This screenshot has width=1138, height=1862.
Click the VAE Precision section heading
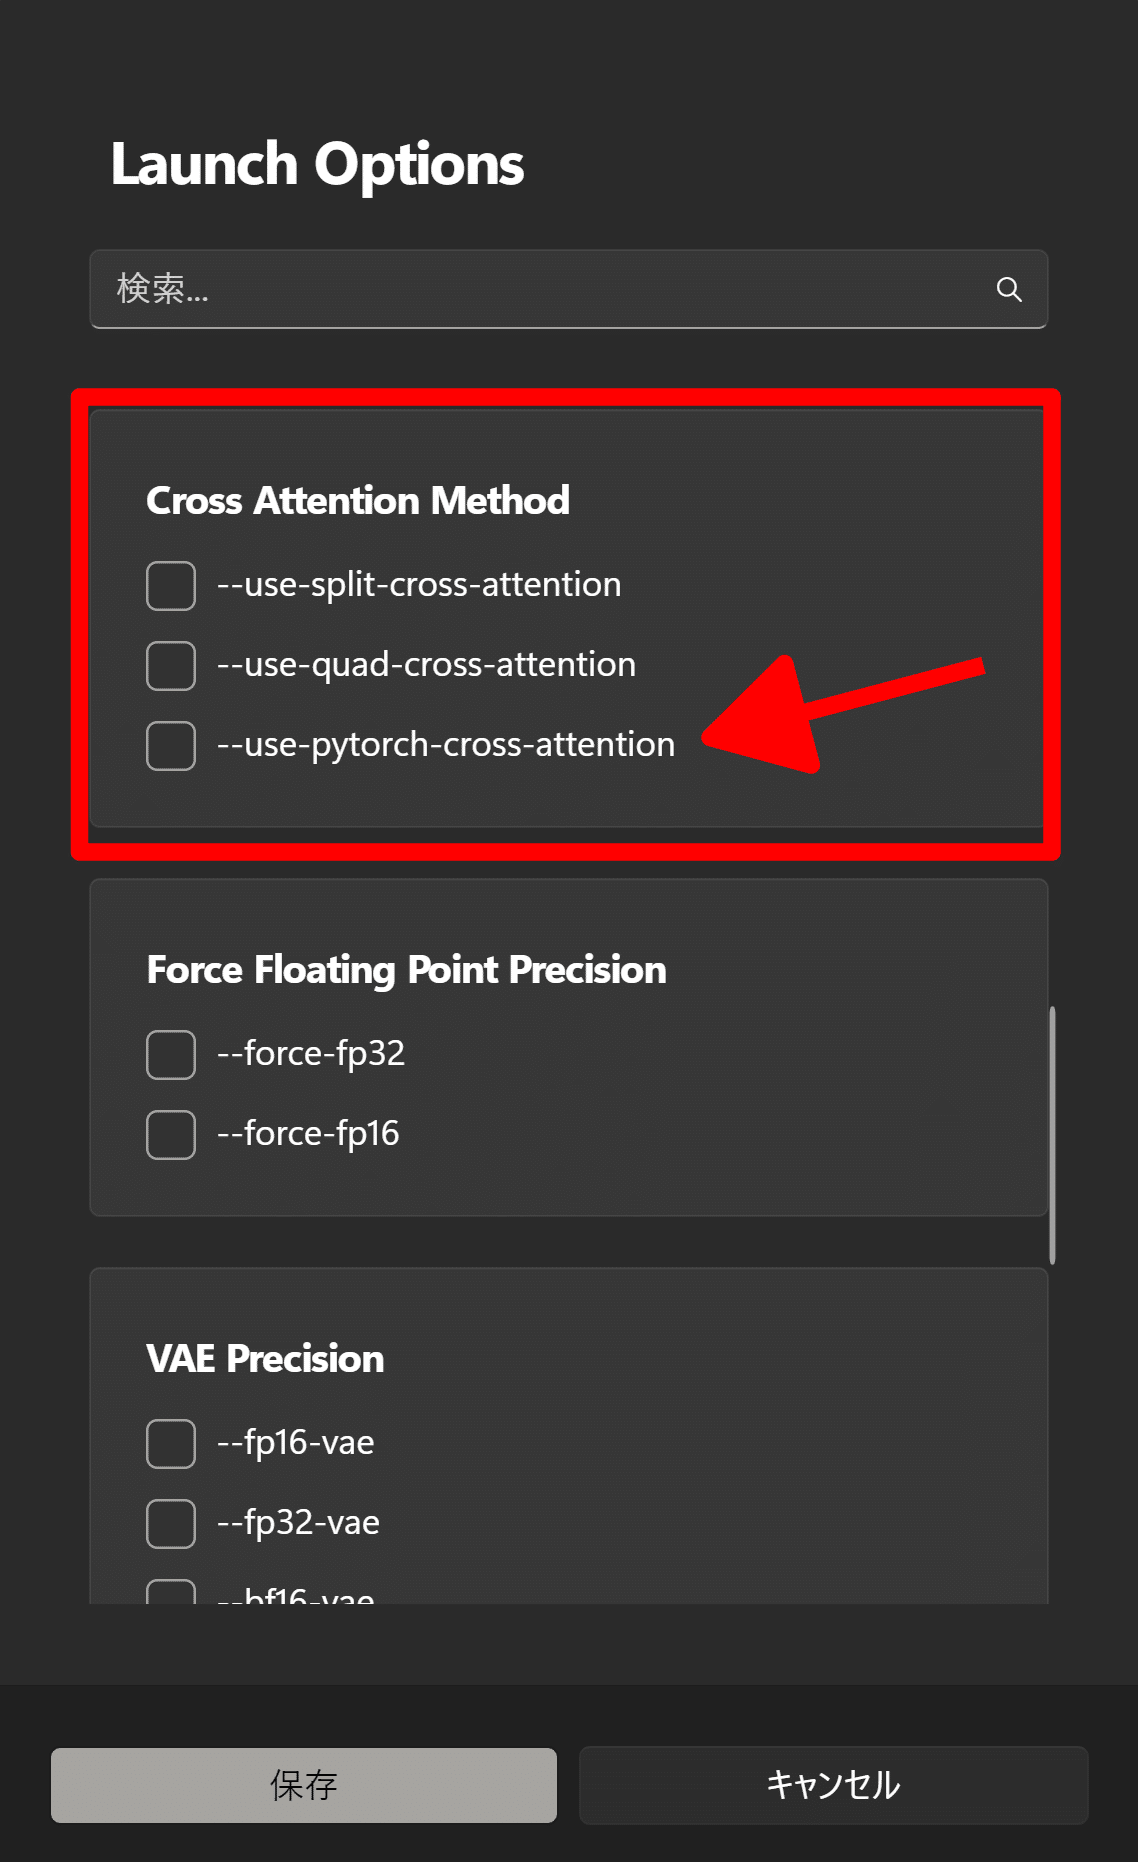click(x=265, y=1359)
